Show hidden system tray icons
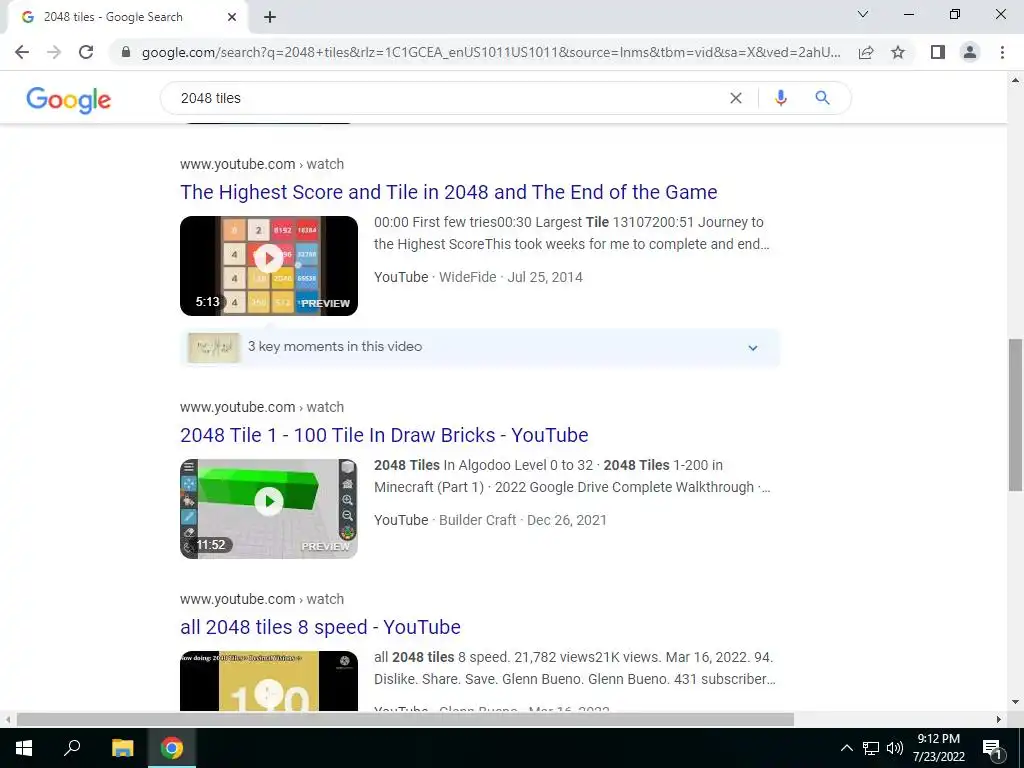The width and height of the screenshot is (1024, 768). [x=846, y=748]
